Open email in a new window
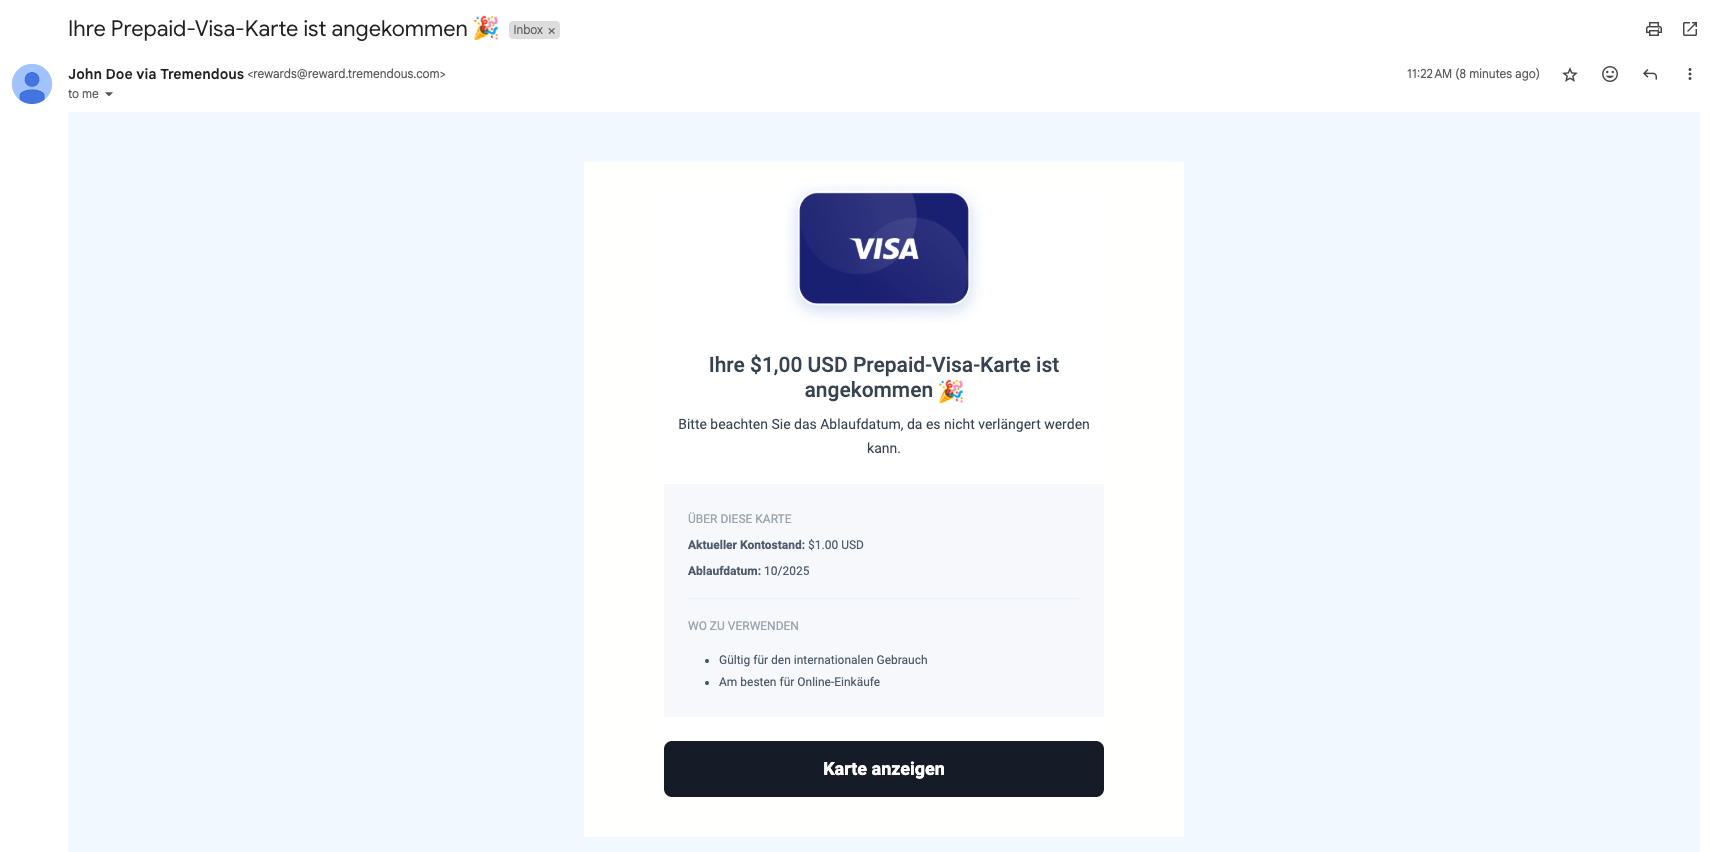This screenshot has height=852, width=1711. (1690, 29)
